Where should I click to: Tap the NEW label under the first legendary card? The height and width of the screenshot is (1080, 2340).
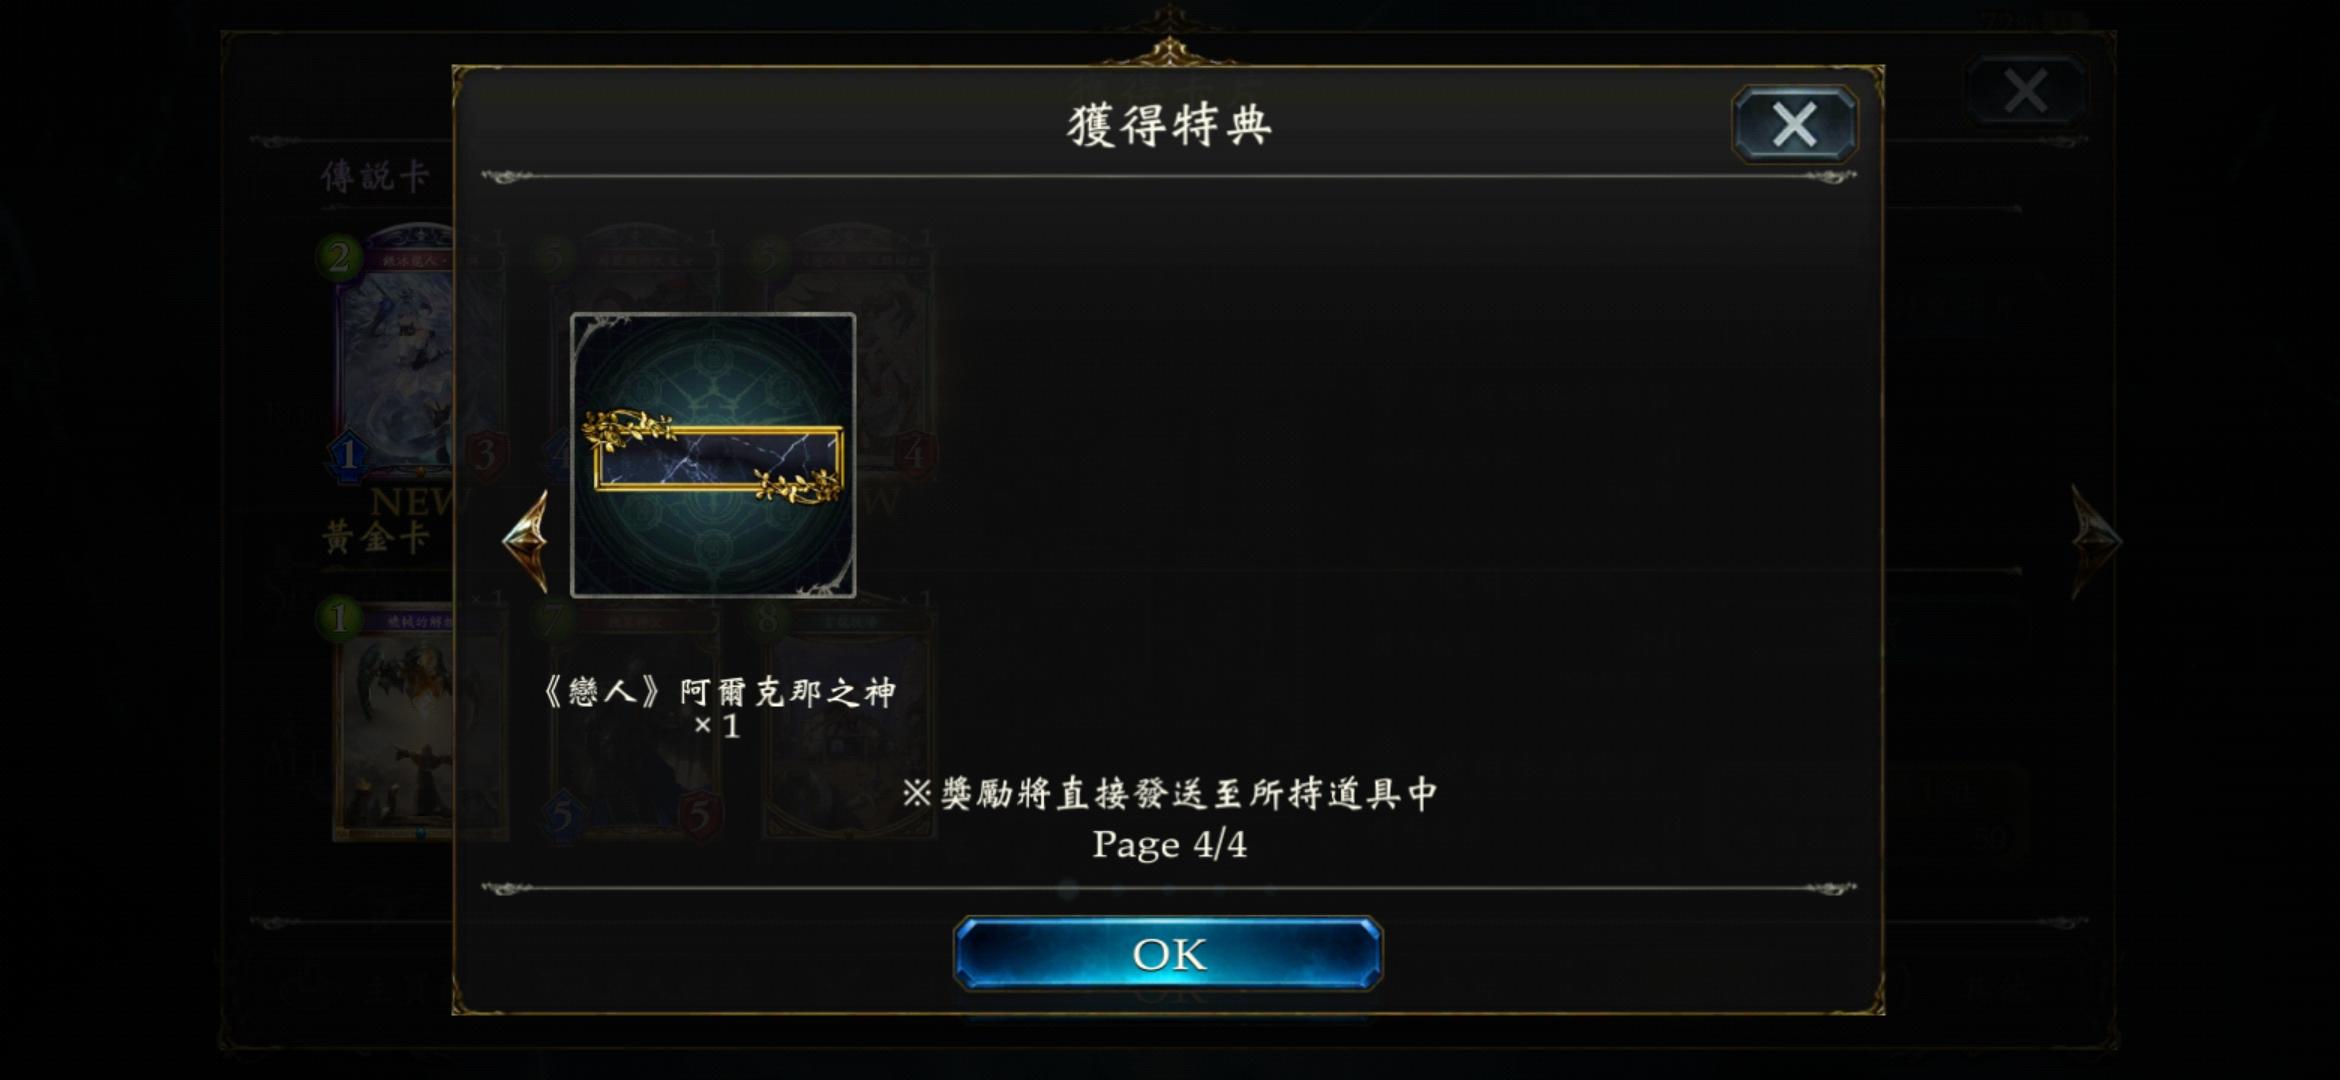point(412,501)
